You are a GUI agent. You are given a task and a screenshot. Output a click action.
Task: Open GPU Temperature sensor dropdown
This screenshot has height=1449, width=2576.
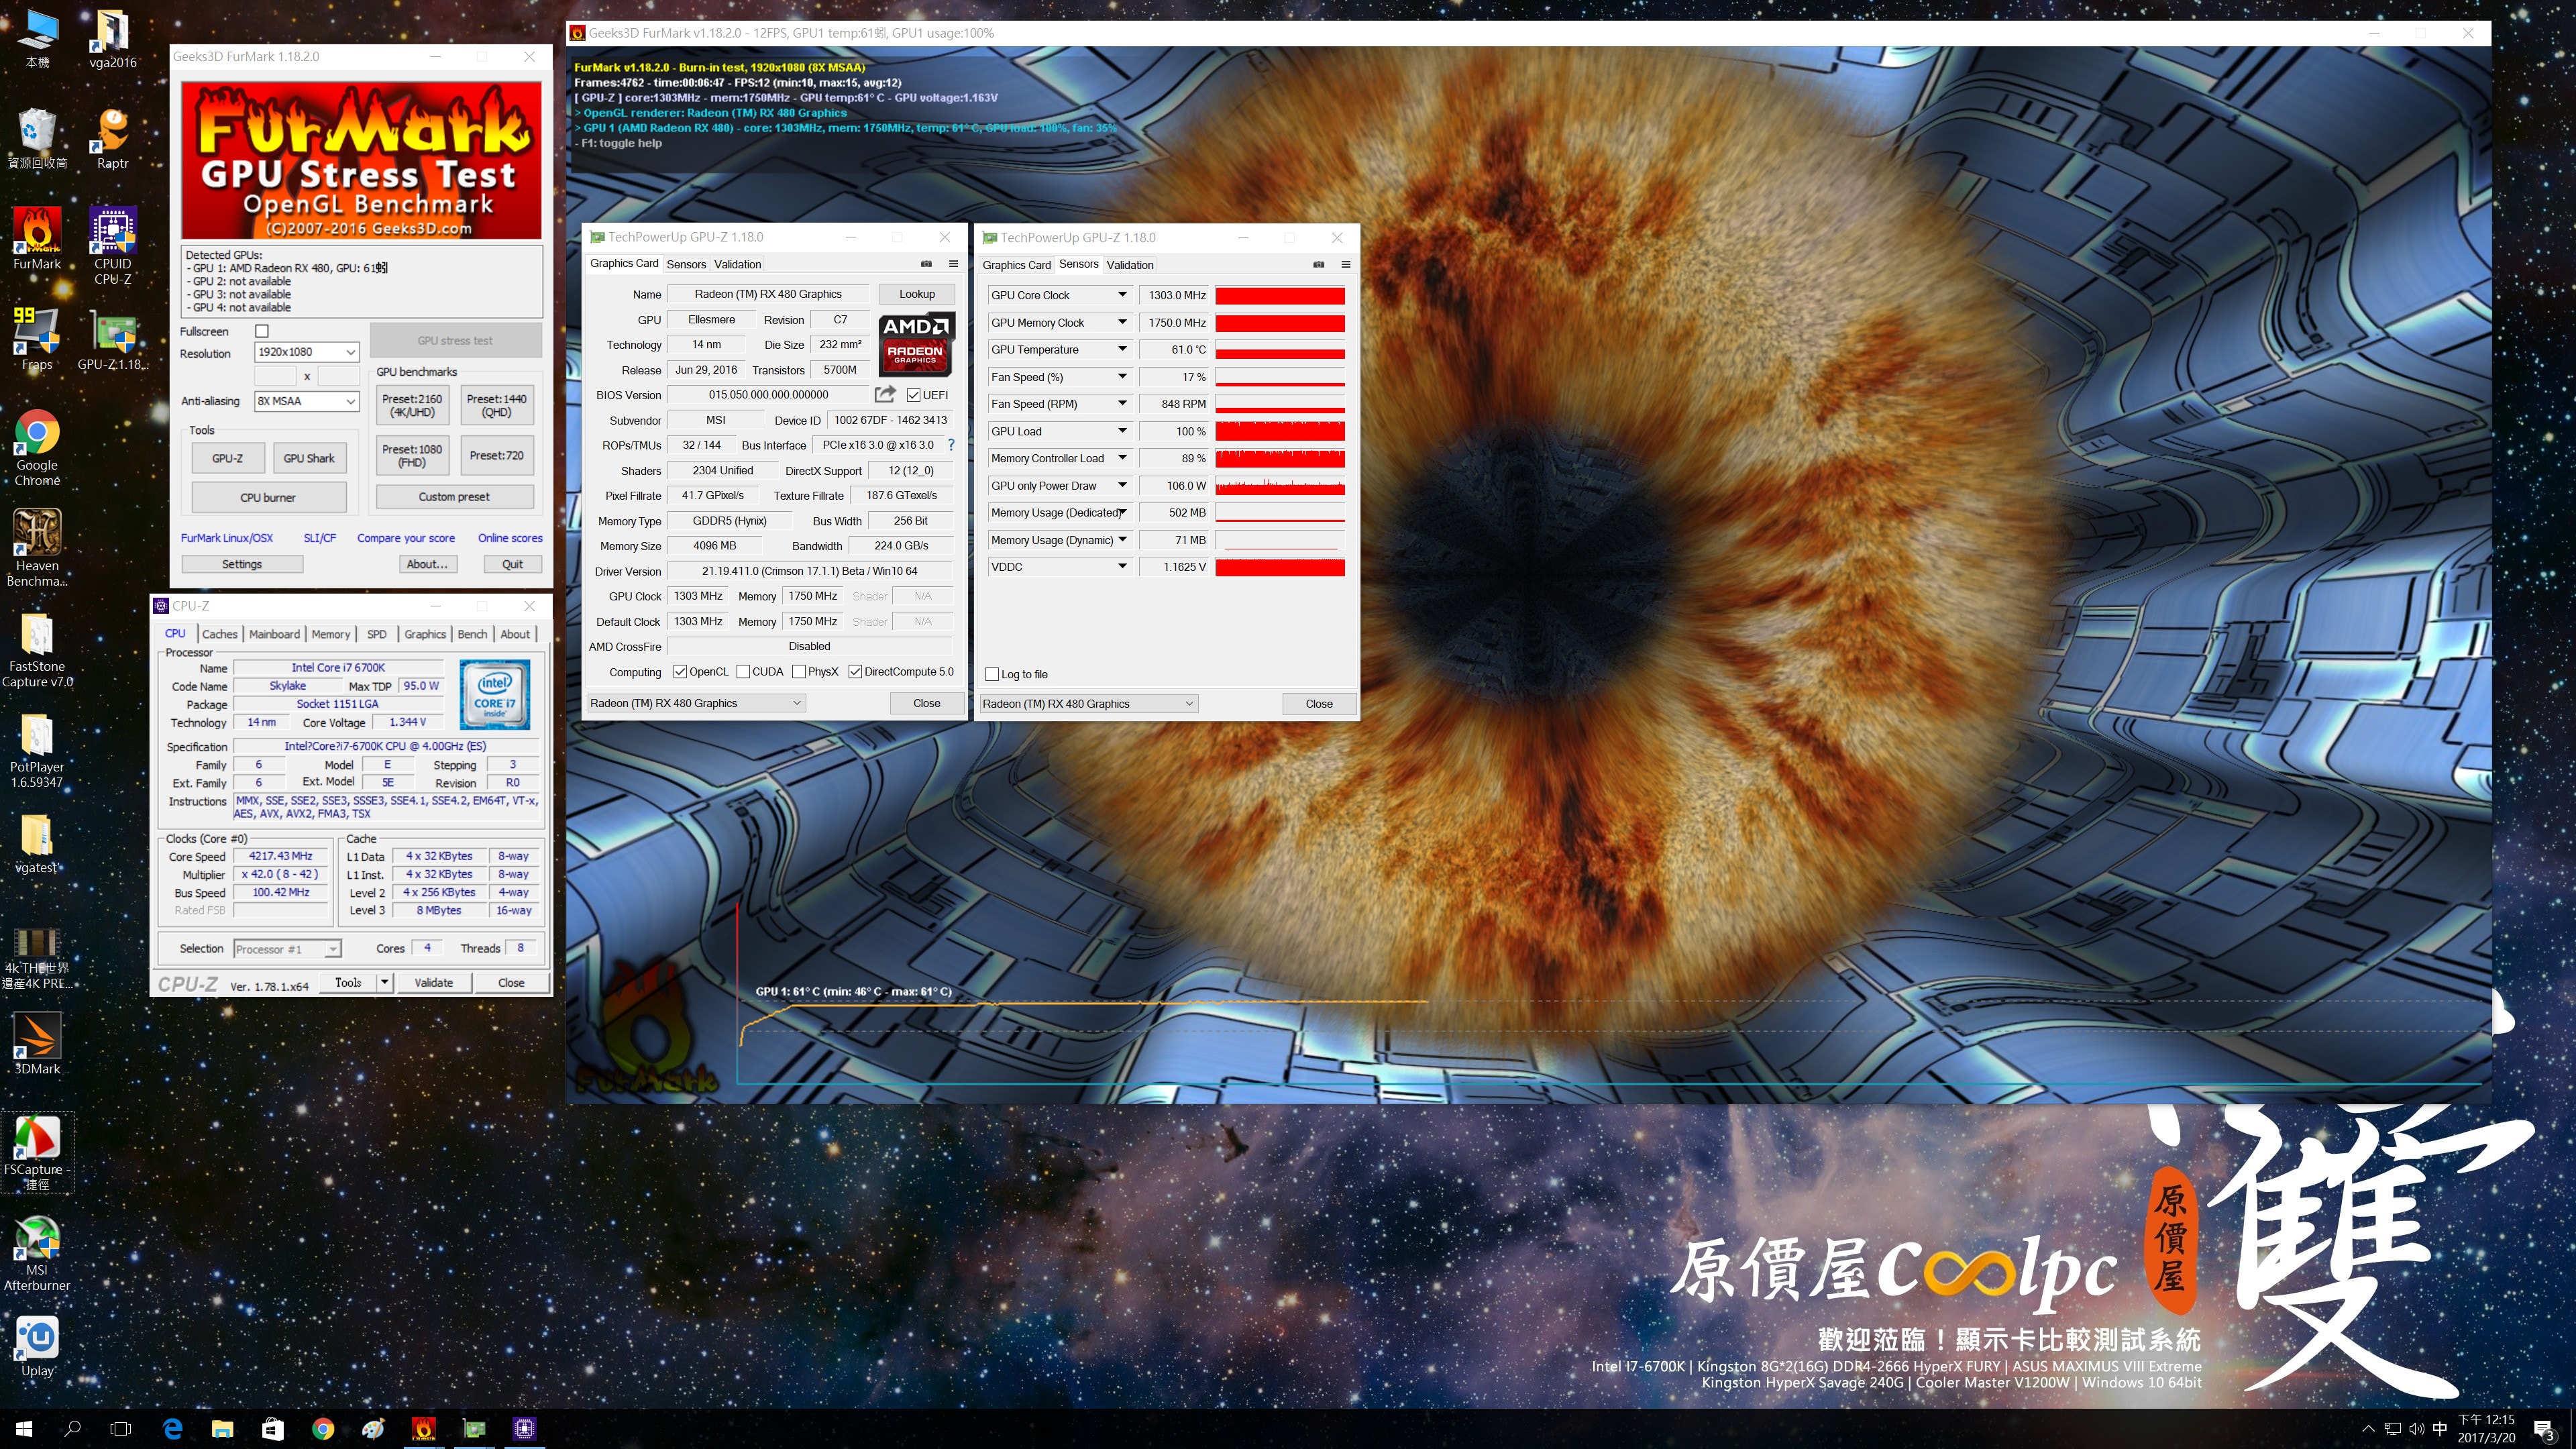pos(1122,349)
